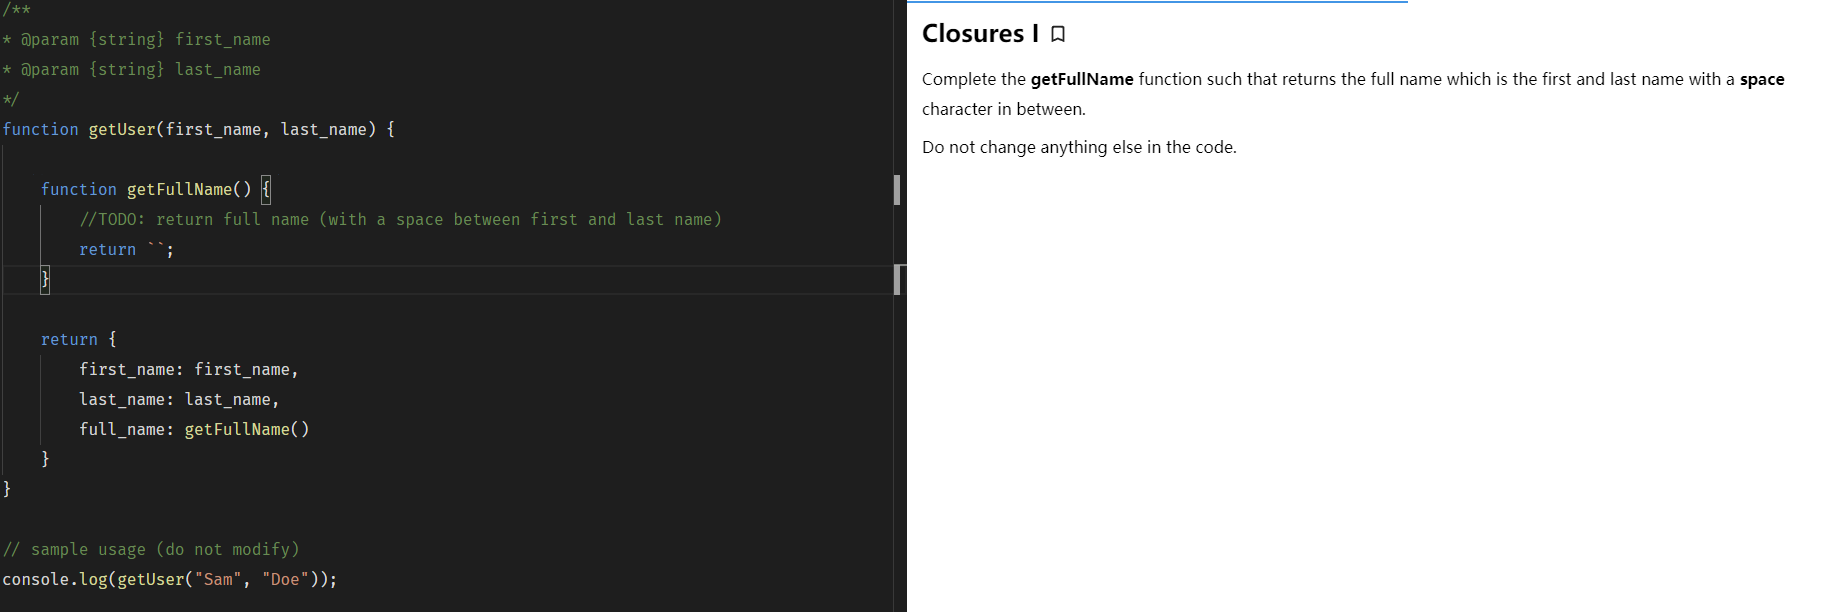Click the sample usage comment line
The image size is (1839, 612).
150,550
